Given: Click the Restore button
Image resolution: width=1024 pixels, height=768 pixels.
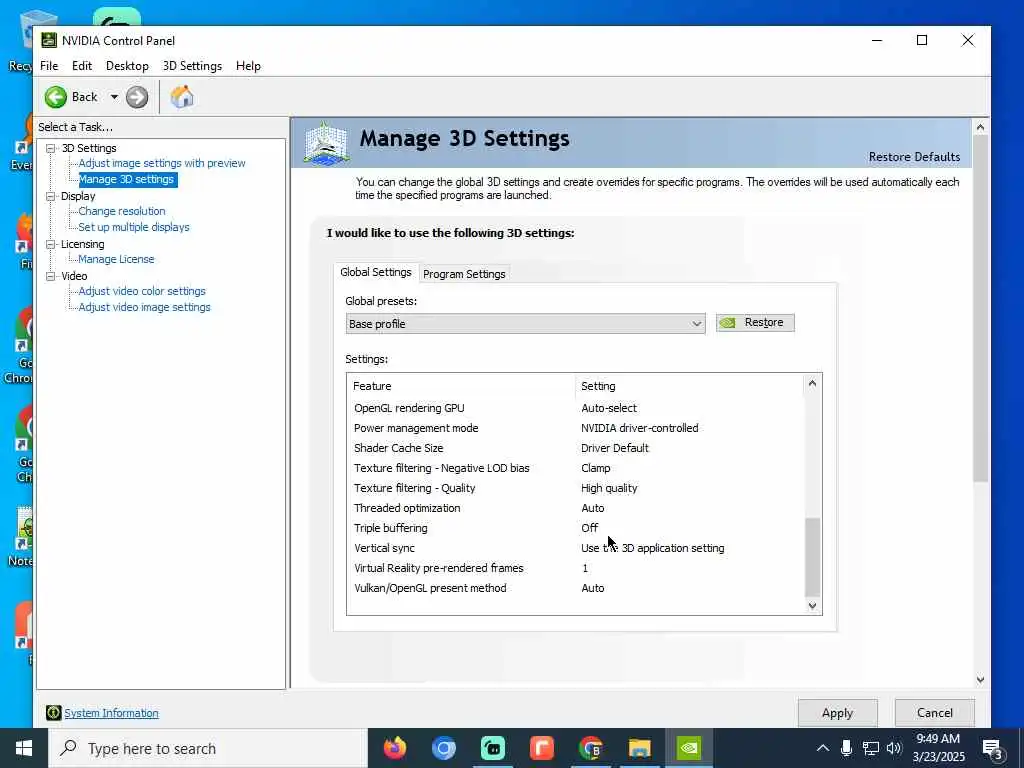Looking at the screenshot, I should click(755, 323).
